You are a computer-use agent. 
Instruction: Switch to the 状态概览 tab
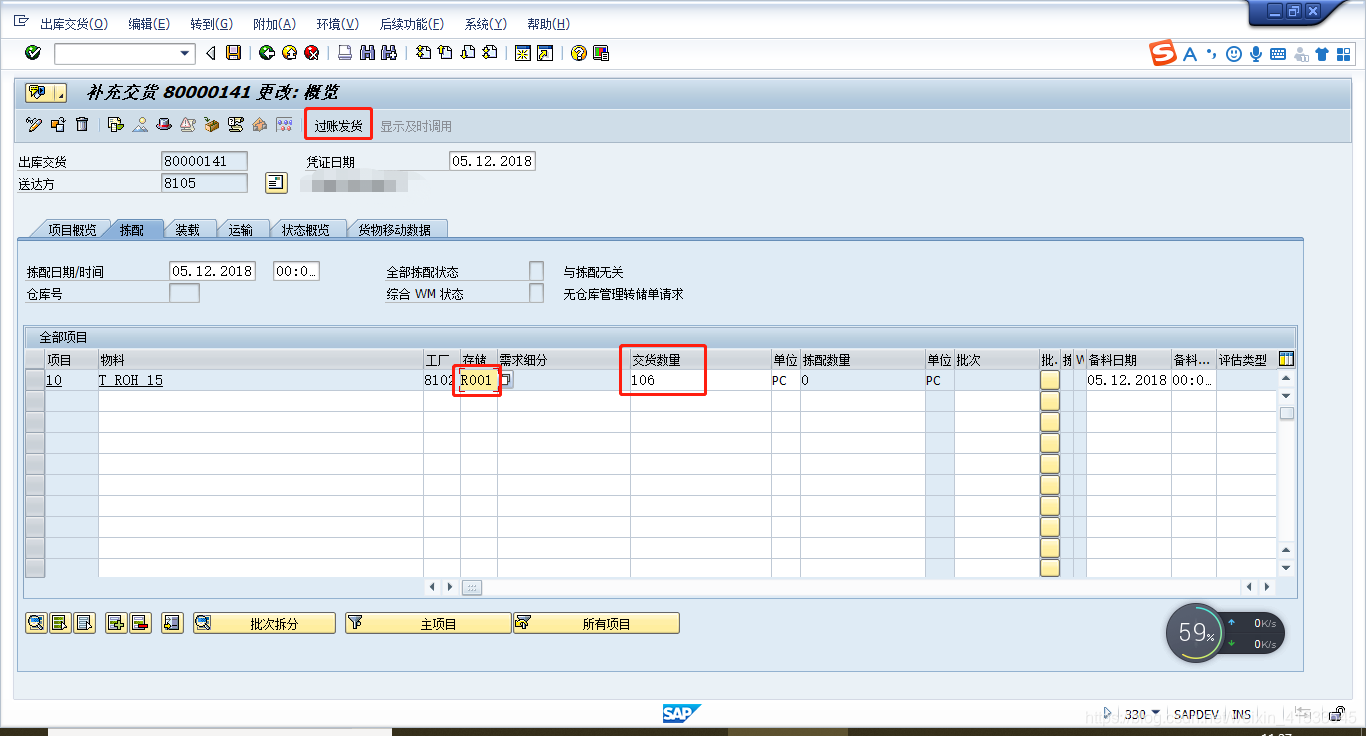coord(305,230)
